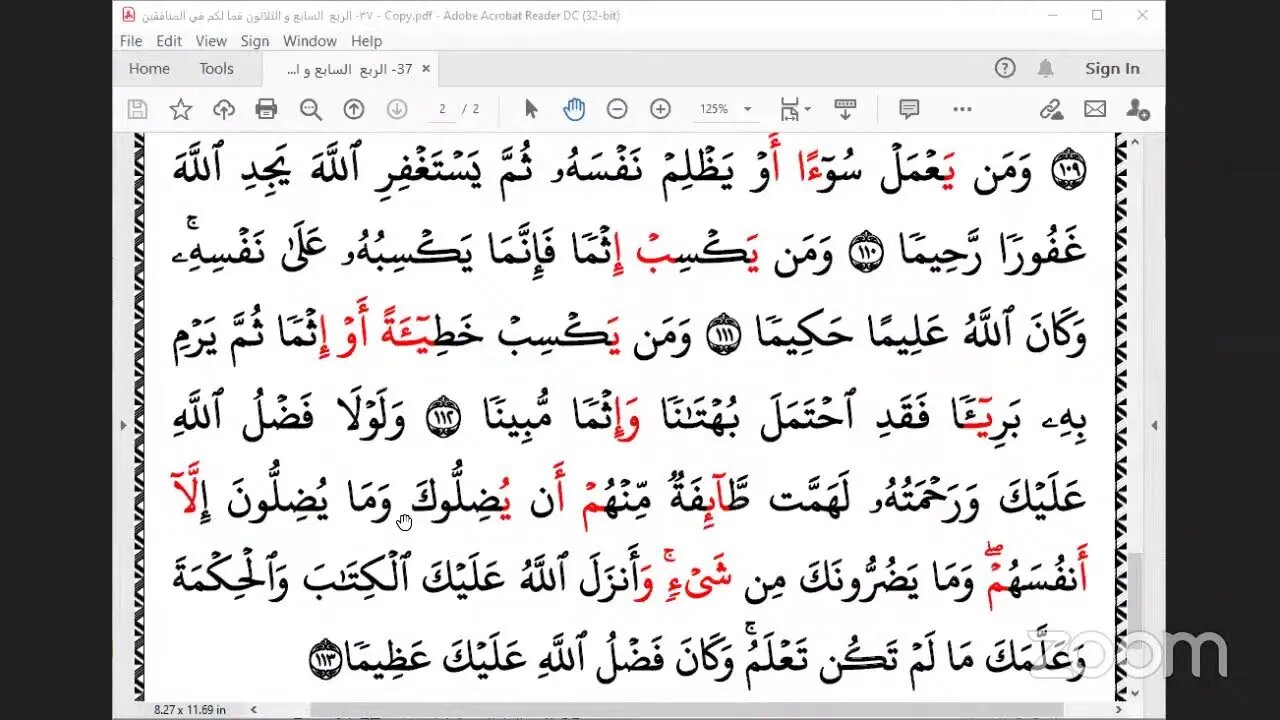This screenshot has height=720, width=1280.
Task: Add a comment with the sticky note tool
Action: pos(909,109)
